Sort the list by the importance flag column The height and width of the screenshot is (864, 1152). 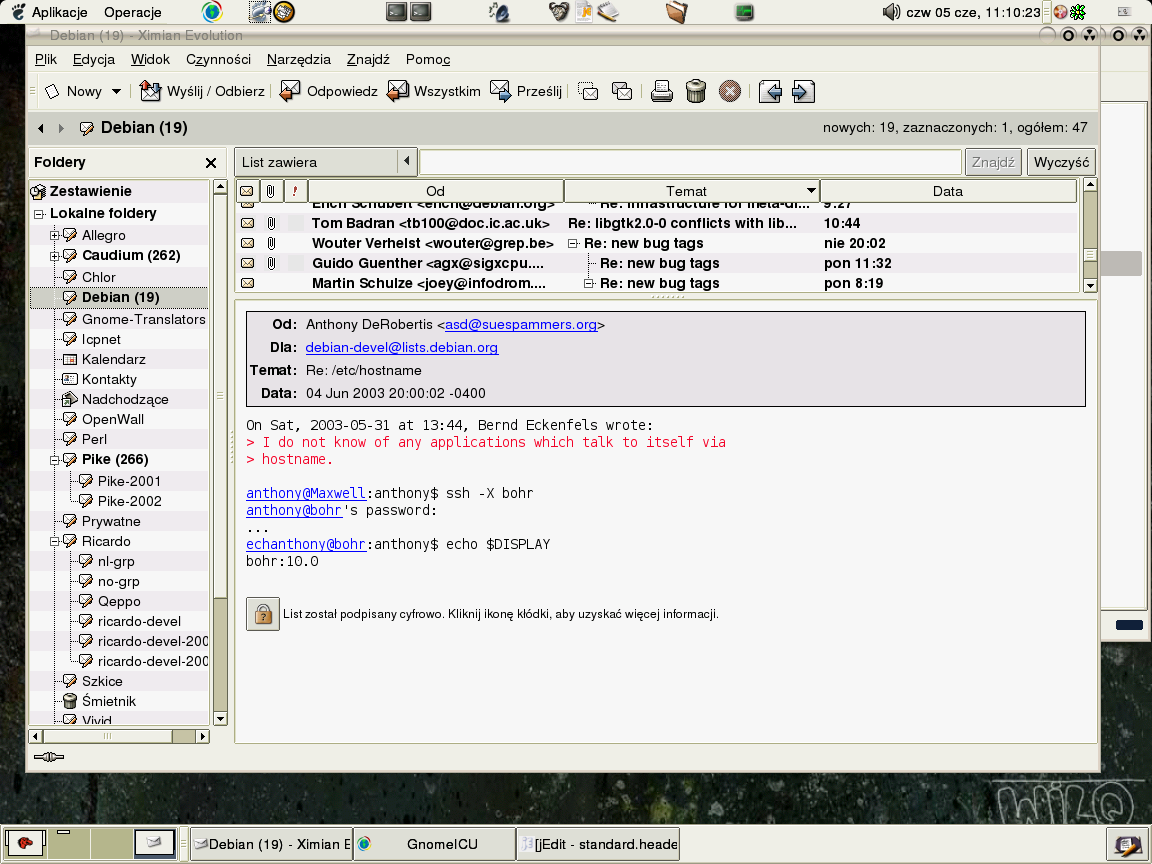(295, 191)
